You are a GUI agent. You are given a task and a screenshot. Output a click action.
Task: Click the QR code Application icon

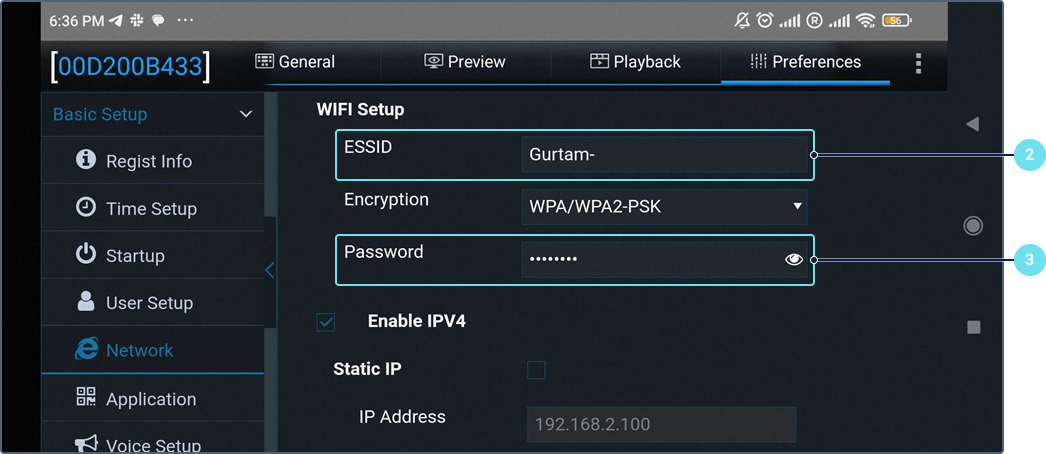click(x=86, y=398)
